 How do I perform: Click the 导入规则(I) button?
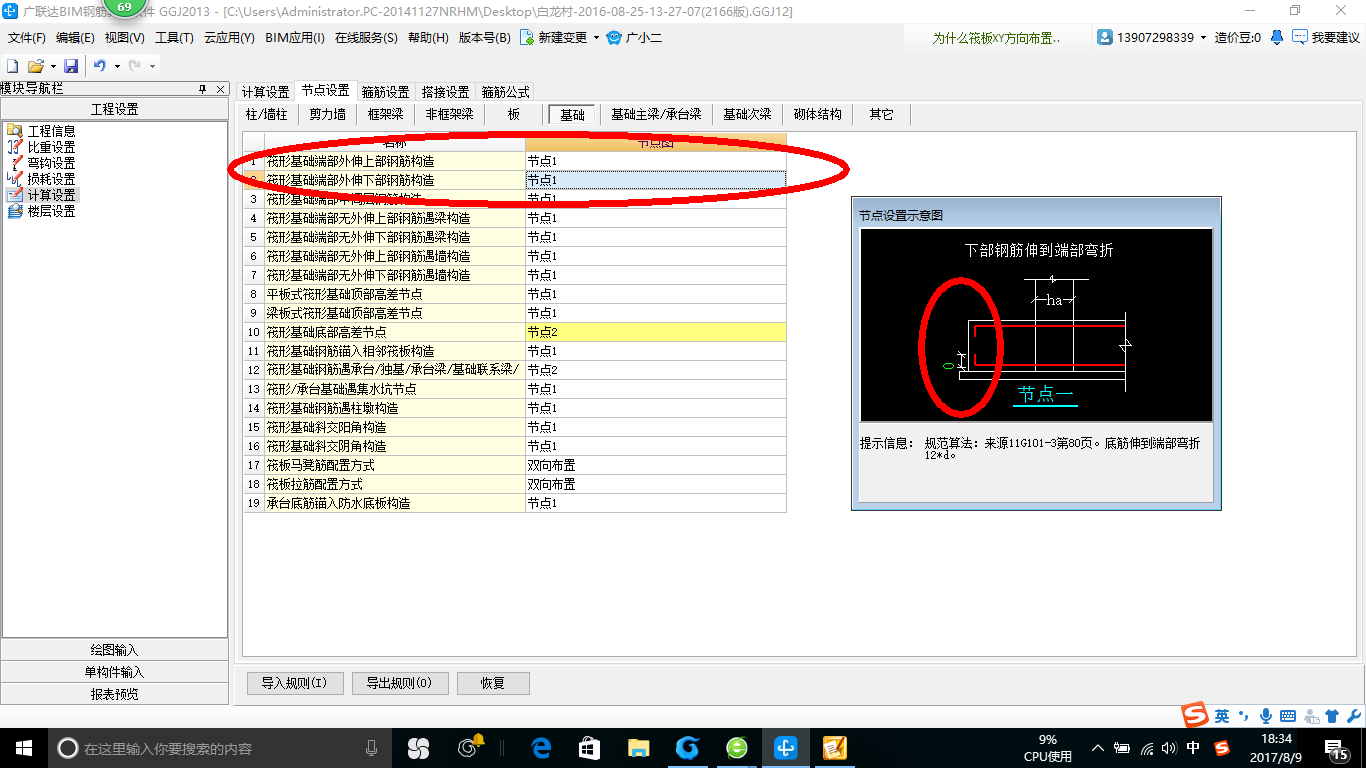pos(295,683)
